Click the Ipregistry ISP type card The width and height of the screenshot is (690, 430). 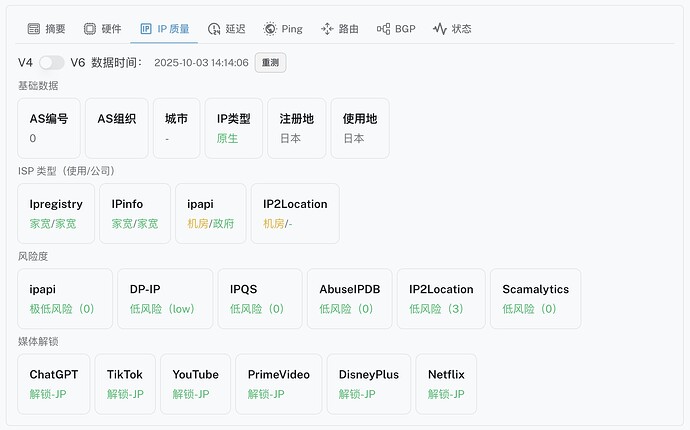pos(56,213)
